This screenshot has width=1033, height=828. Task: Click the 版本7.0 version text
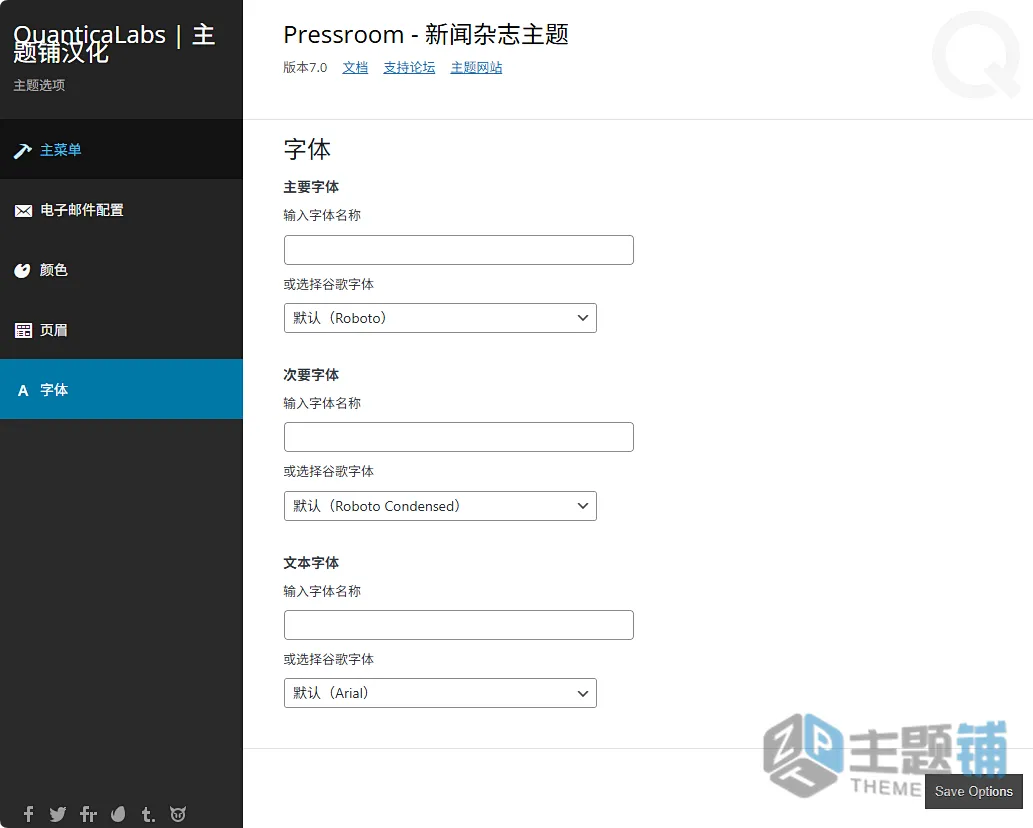[305, 67]
